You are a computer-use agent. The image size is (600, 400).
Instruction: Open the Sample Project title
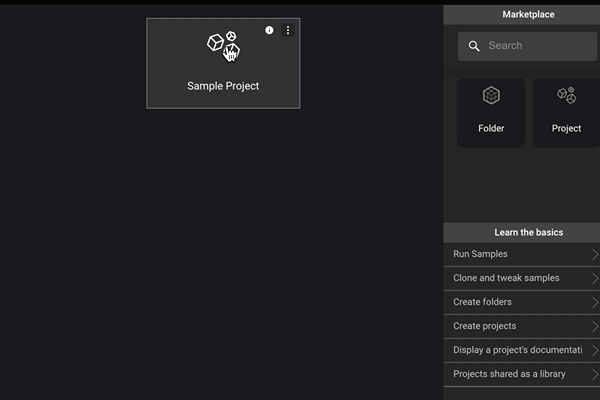click(x=223, y=86)
